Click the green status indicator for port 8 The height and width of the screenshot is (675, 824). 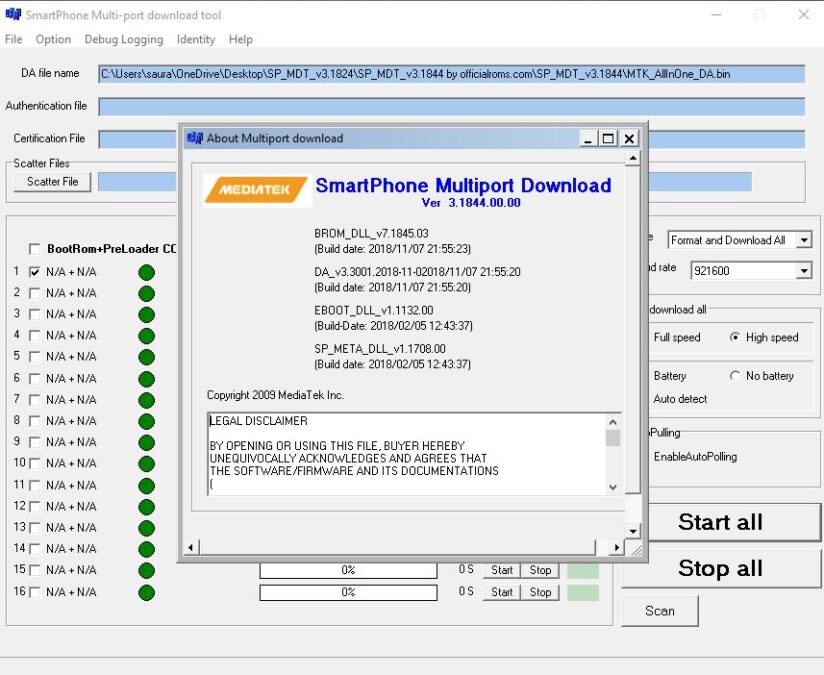(x=147, y=421)
